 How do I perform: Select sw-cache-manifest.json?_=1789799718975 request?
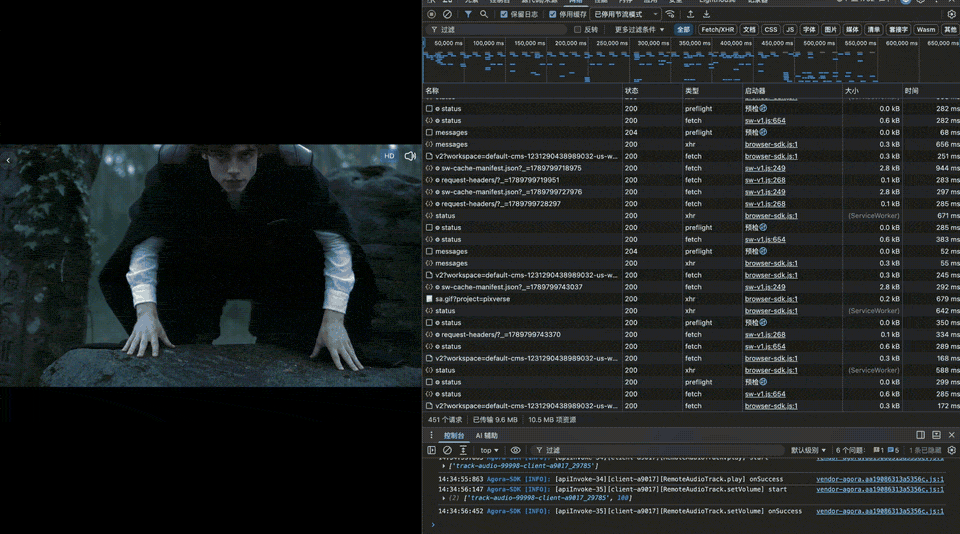(511, 168)
